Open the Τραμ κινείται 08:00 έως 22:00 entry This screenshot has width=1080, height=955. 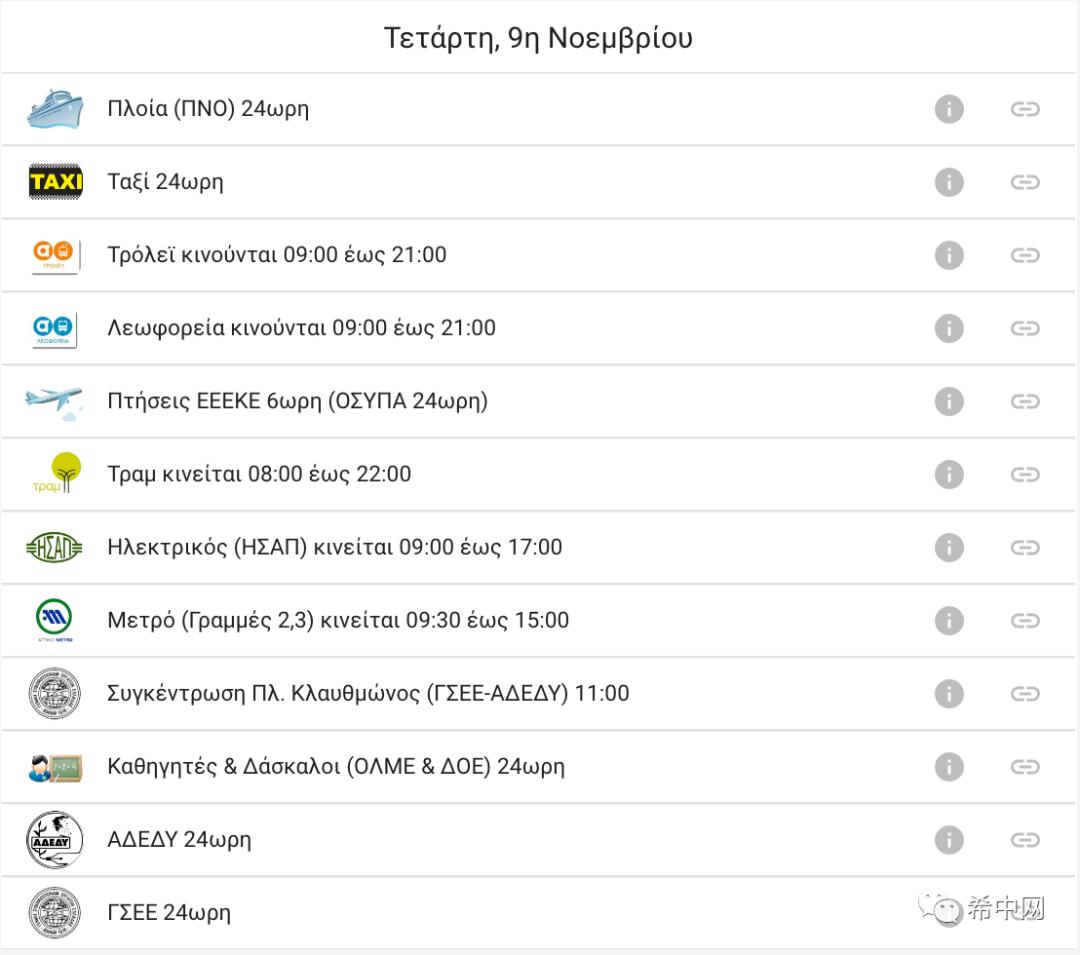point(537,474)
